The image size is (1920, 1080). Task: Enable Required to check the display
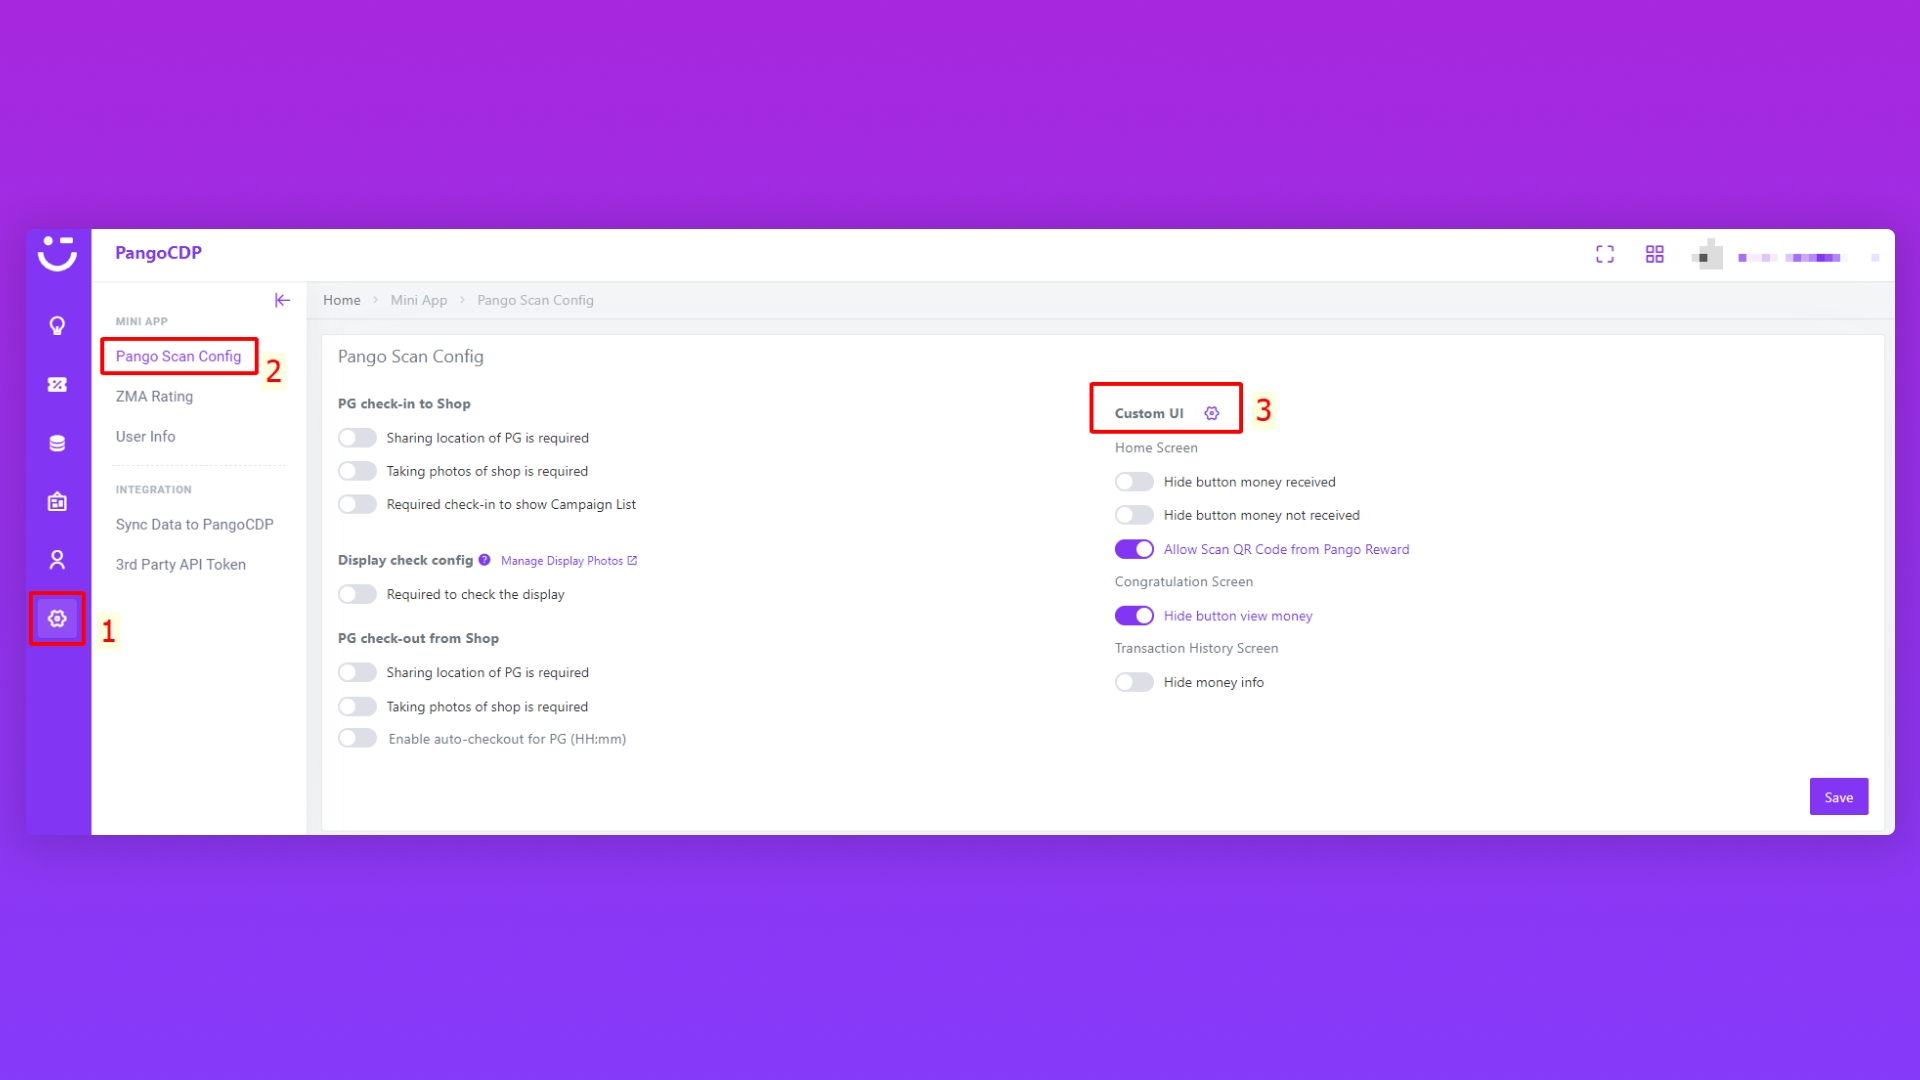click(x=357, y=594)
